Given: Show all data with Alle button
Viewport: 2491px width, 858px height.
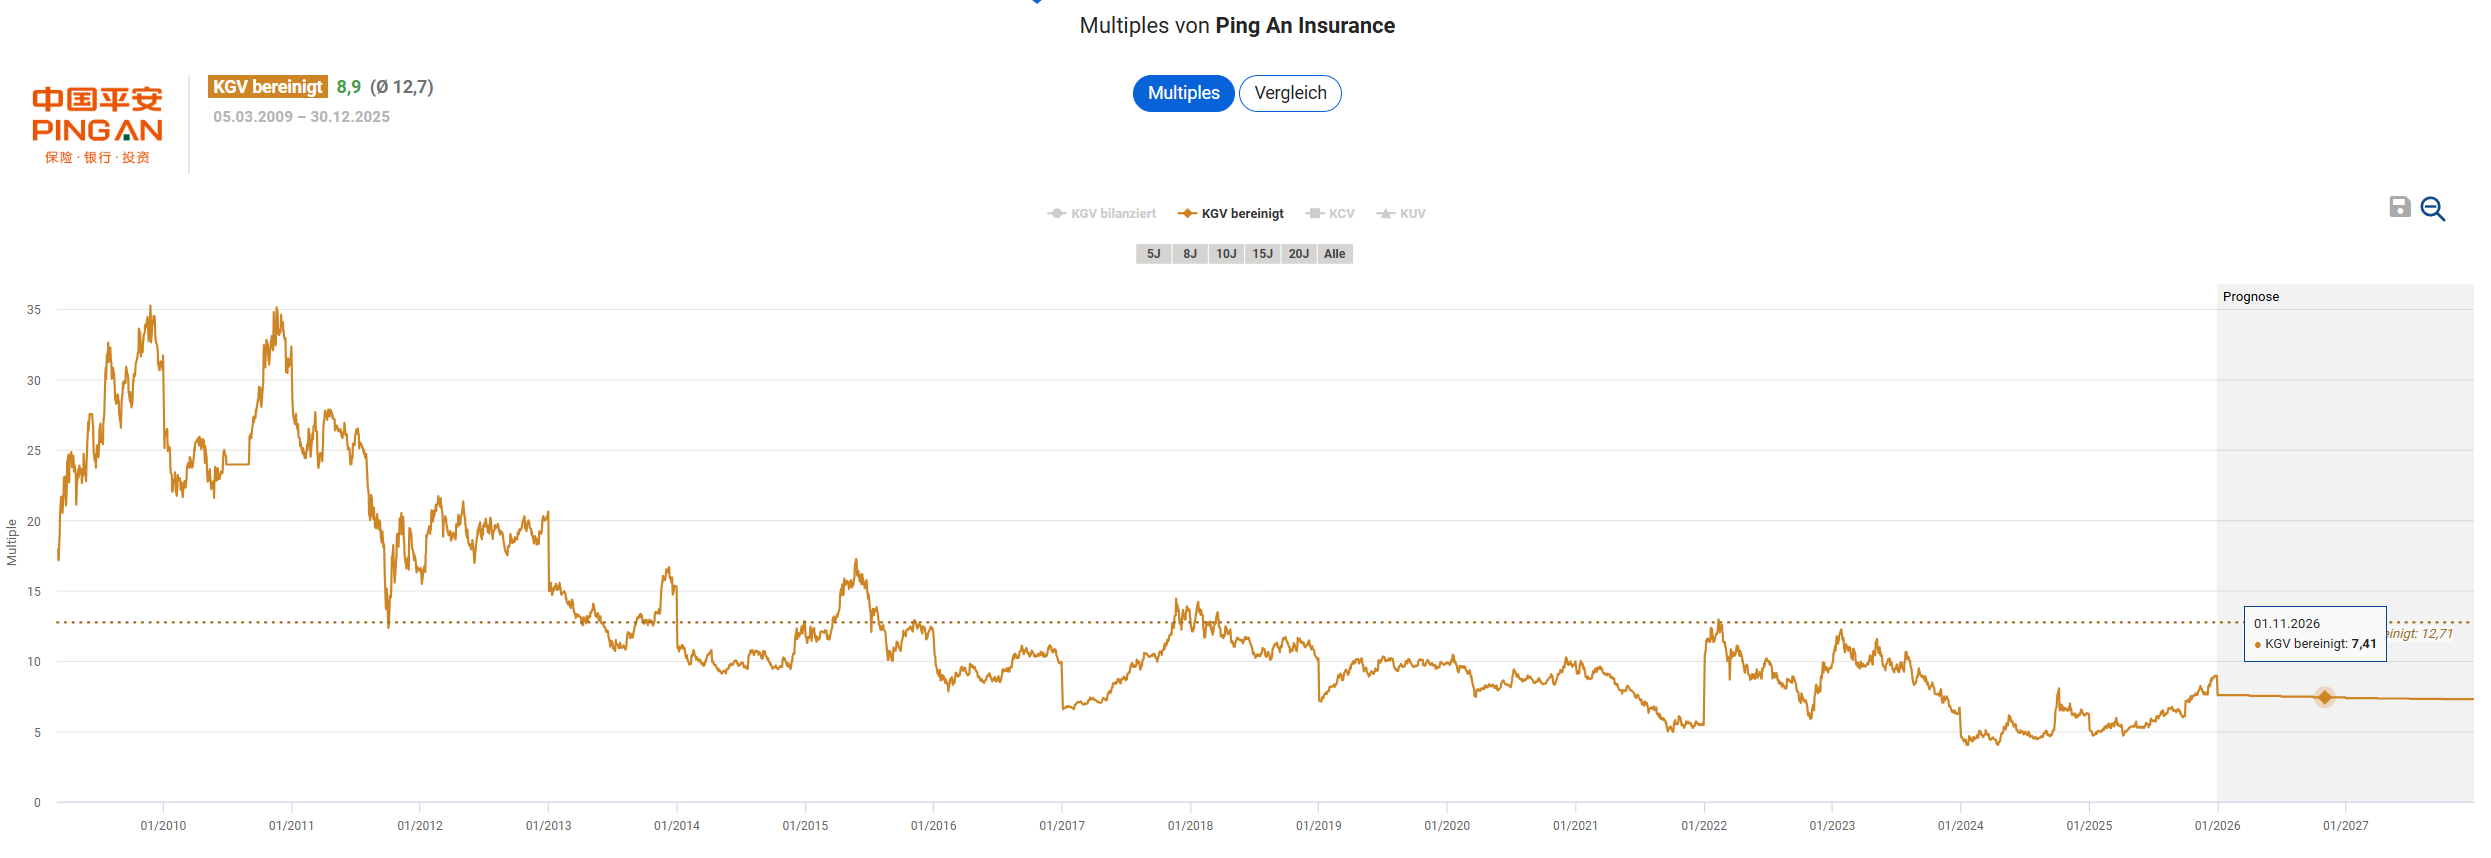Looking at the screenshot, I should (1335, 254).
